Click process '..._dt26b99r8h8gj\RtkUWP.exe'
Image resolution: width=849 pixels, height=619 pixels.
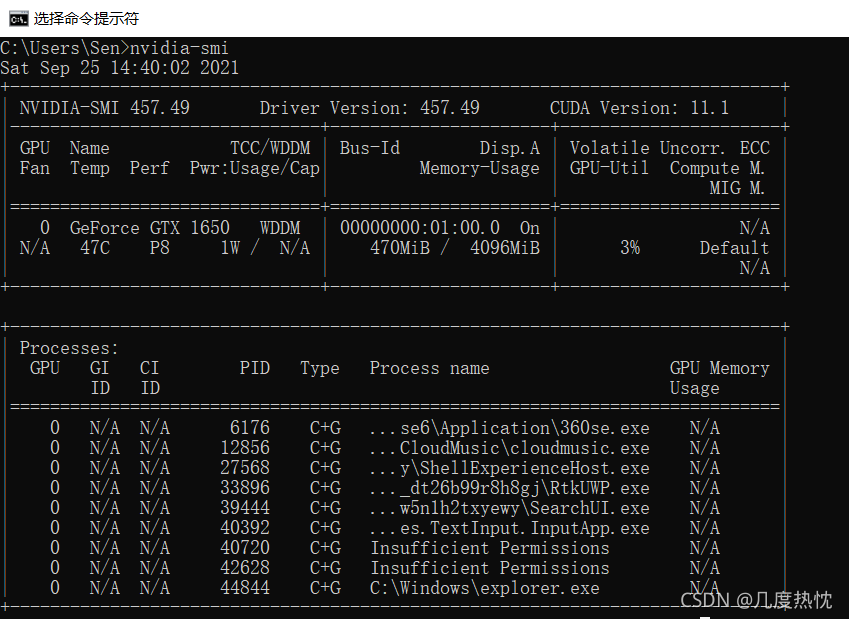[x=510, y=488]
